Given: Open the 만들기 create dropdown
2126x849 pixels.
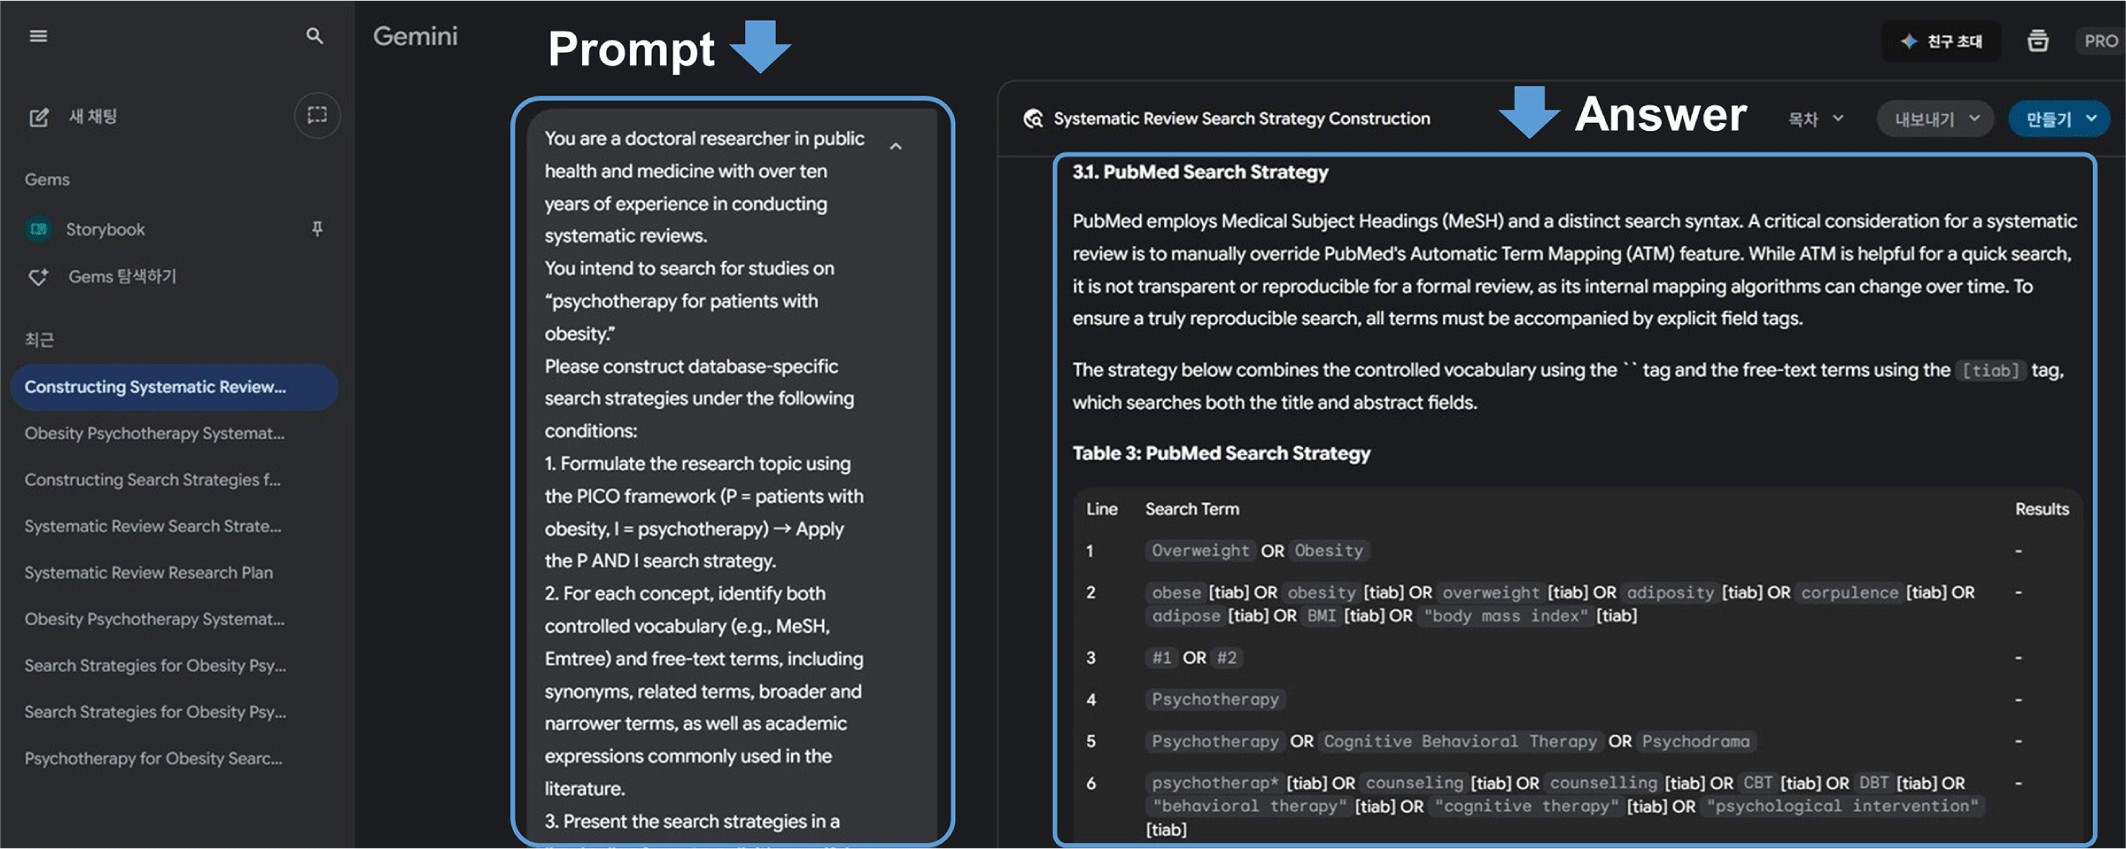Looking at the screenshot, I should pyautogui.click(x=2060, y=119).
